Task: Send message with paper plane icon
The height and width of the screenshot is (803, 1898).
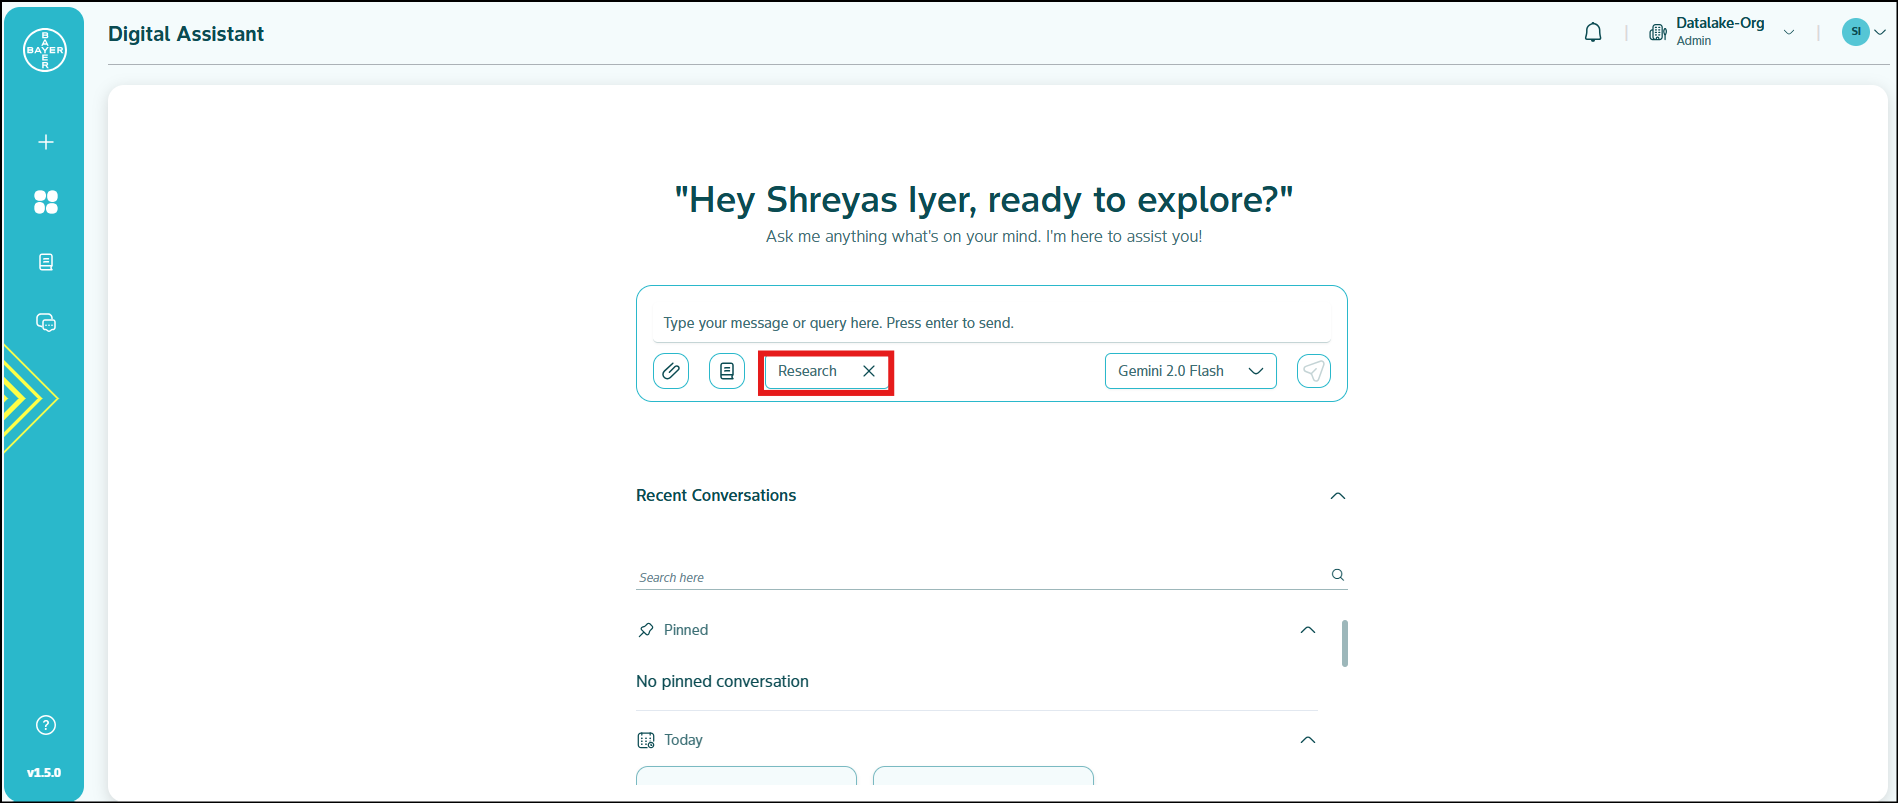Action: 1313,371
